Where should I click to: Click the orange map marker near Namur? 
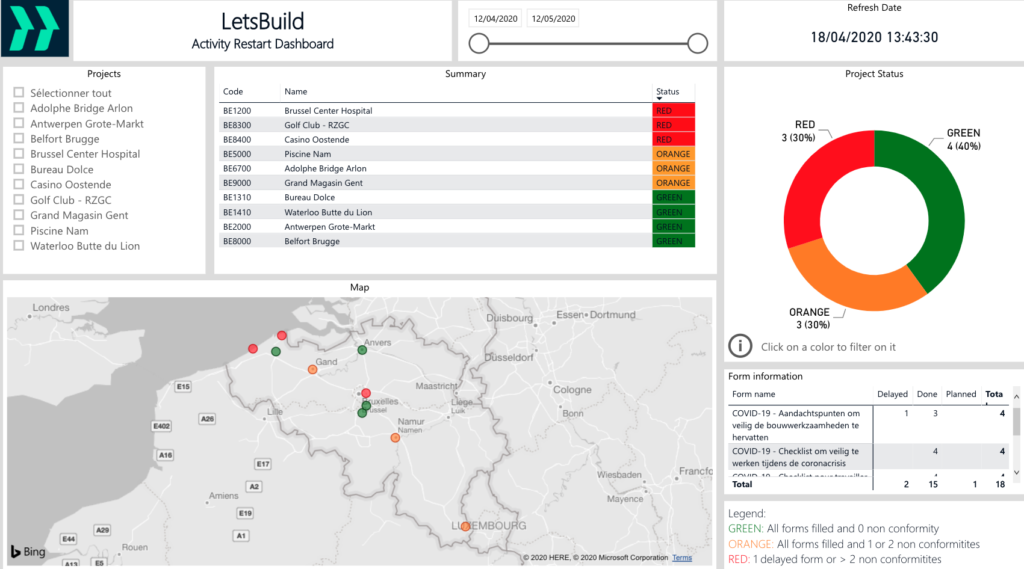(395, 438)
